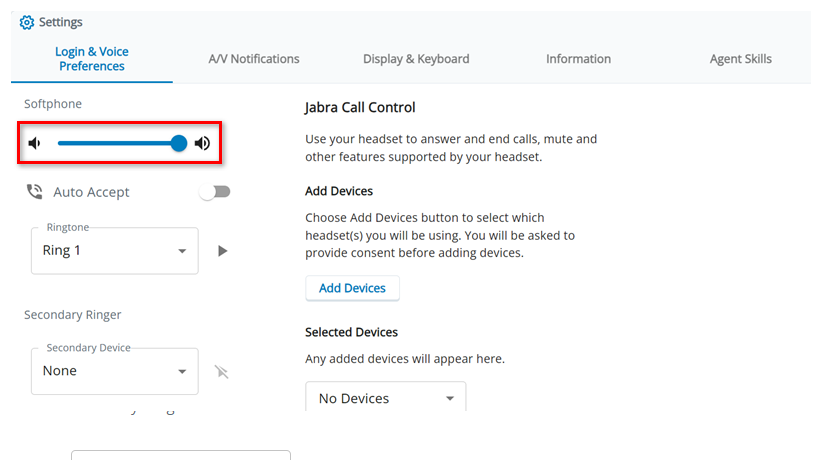Click the Settings title text

click(61, 22)
